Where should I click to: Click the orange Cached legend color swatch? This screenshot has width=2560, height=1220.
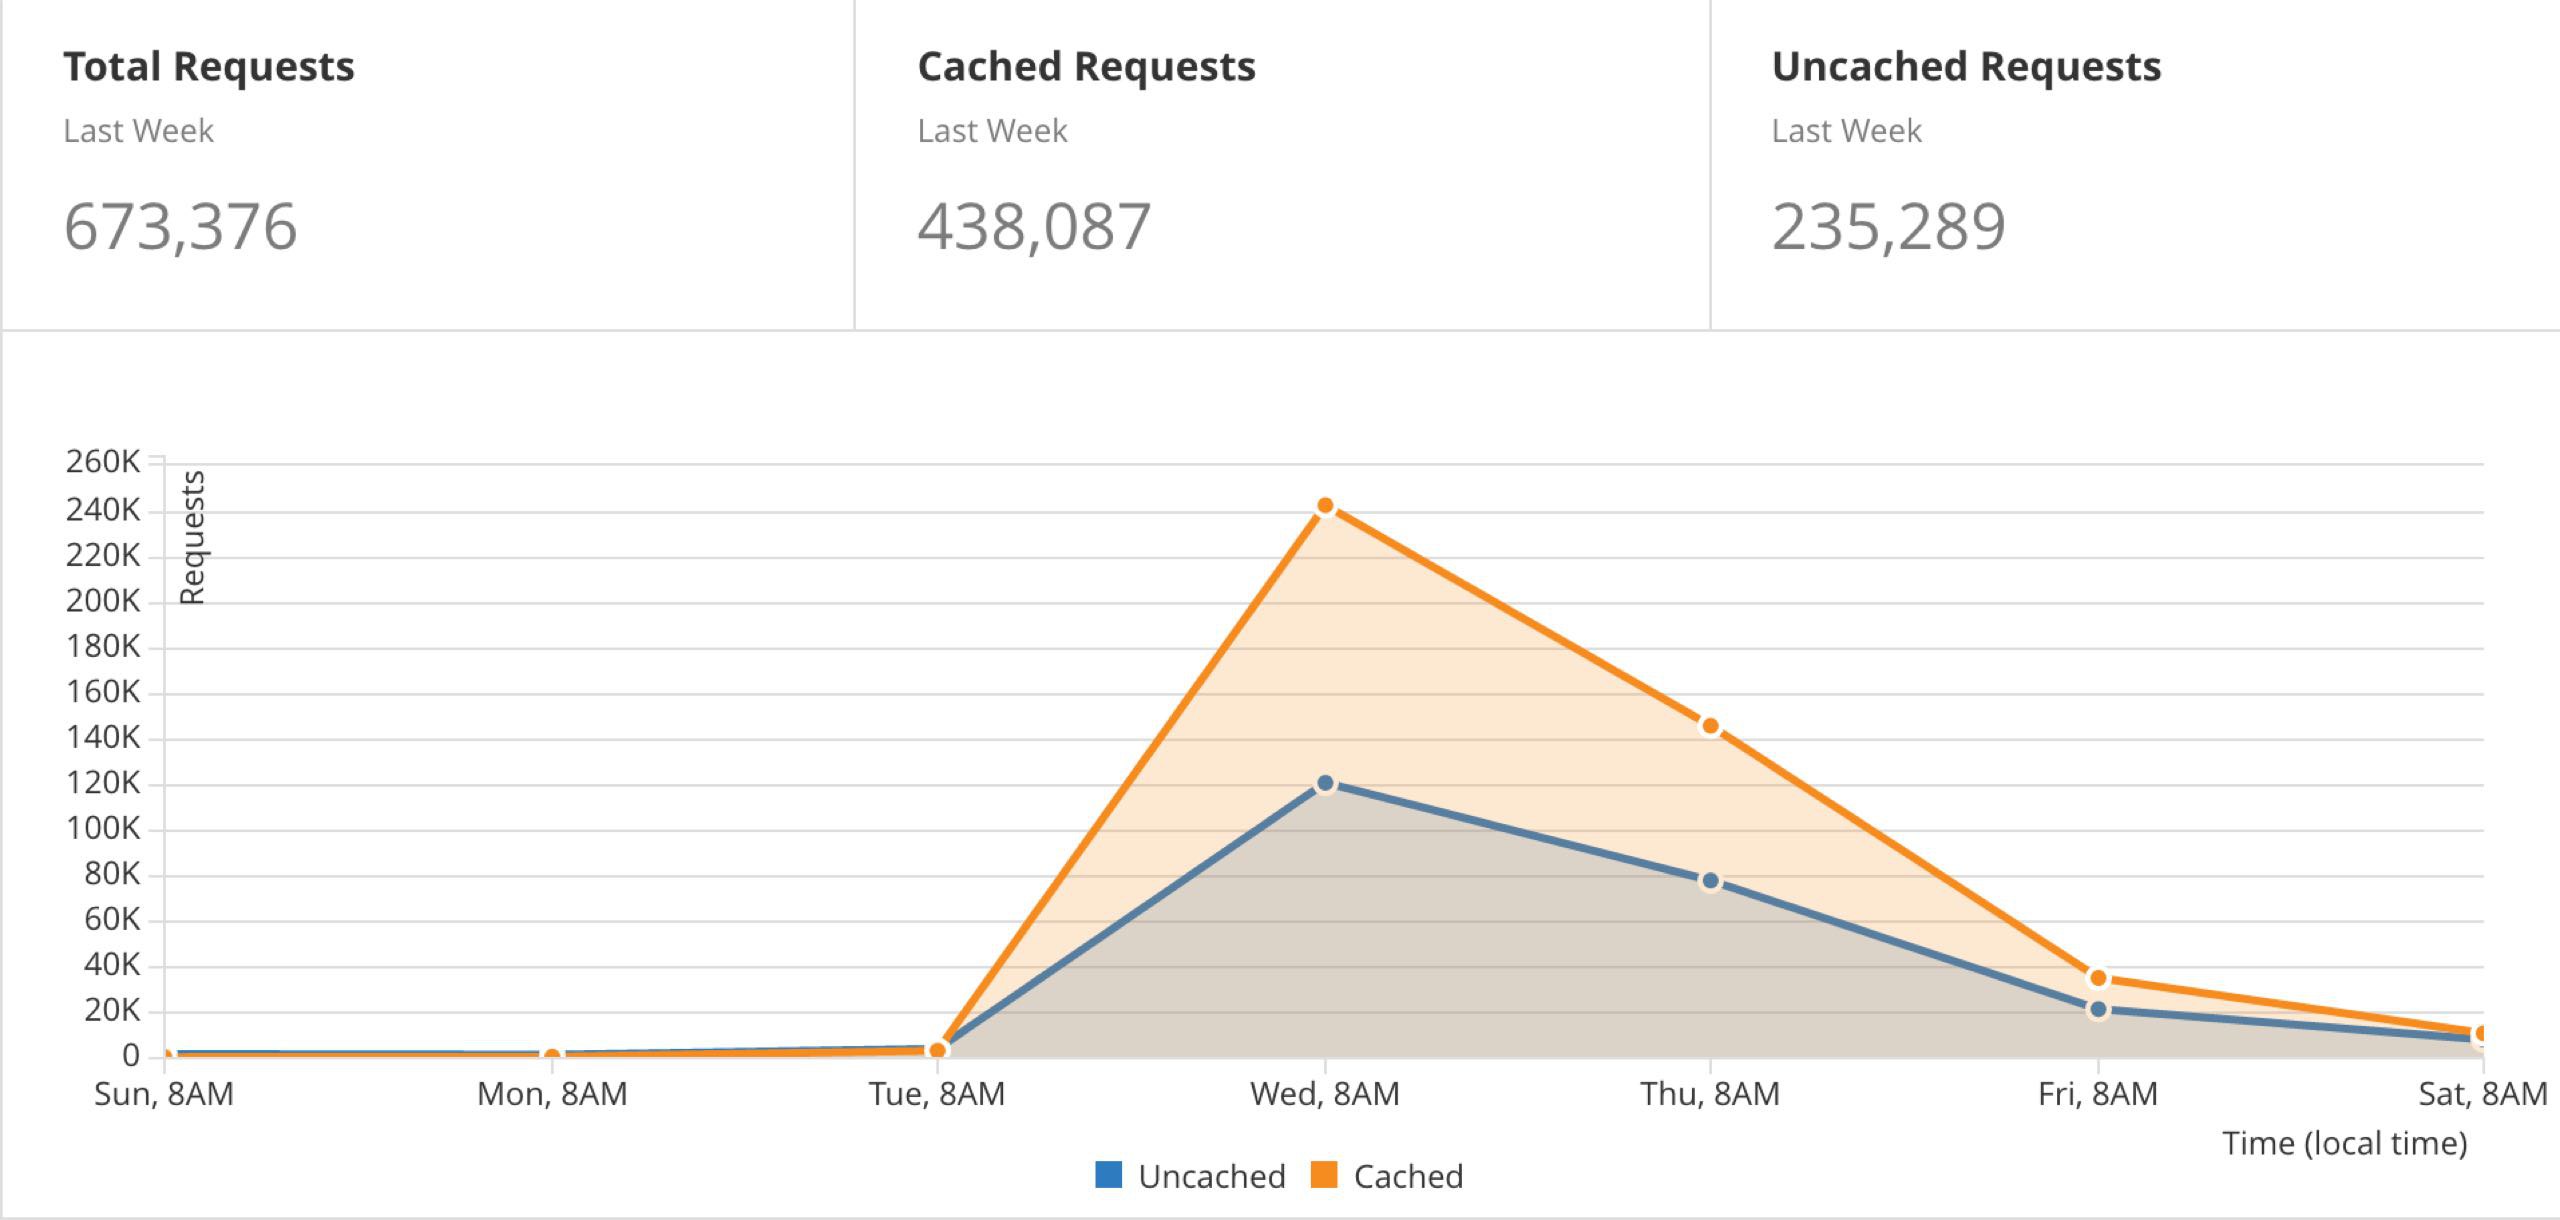click(x=1324, y=1175)
